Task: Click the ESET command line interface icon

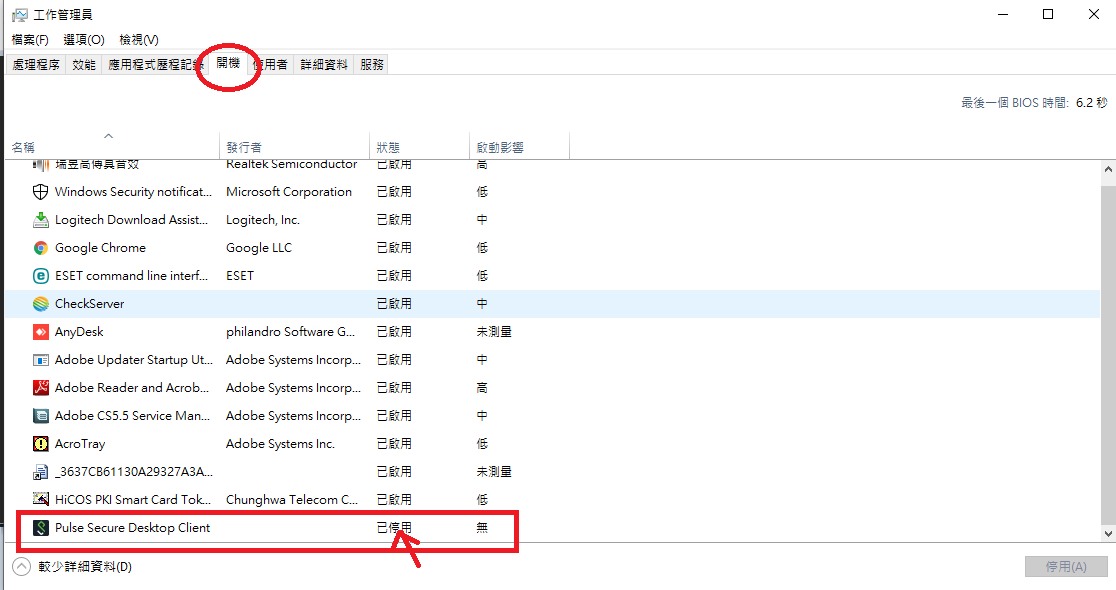Action: click(x=41, y=276)
